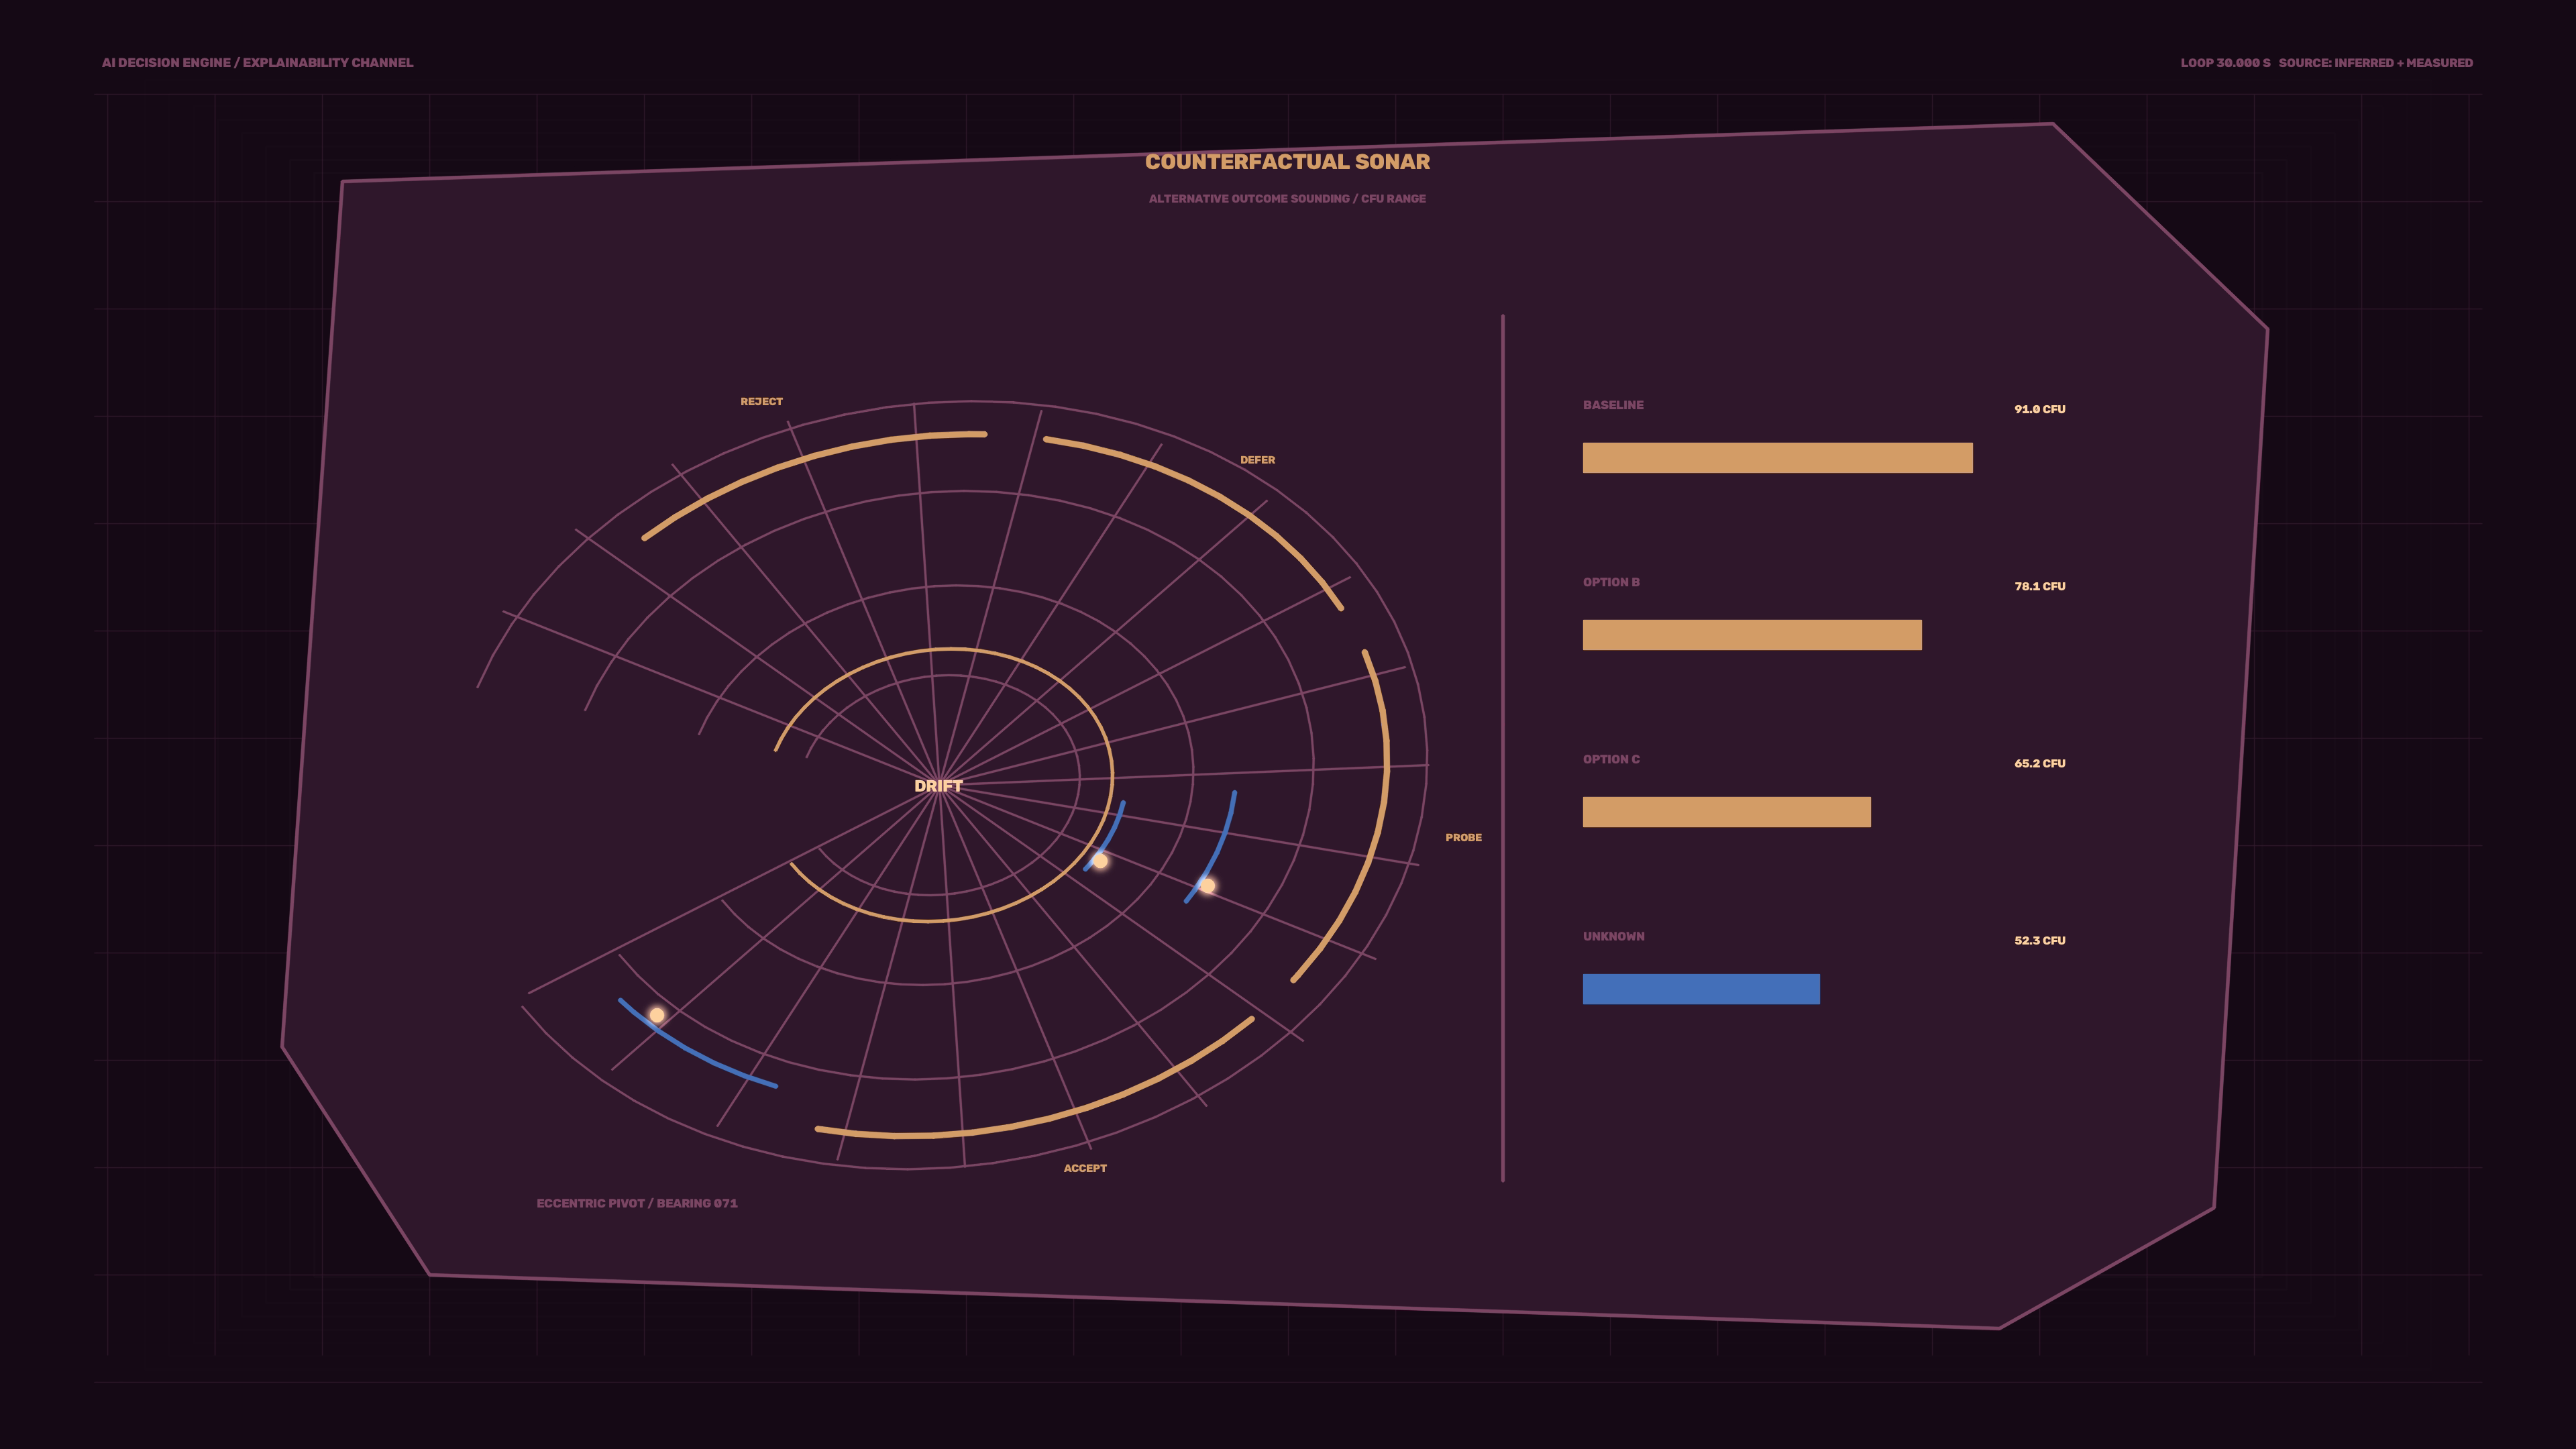The width and height of the screenshot is (2576, 1449).
Task: Click the "SOURCE: INFERRED + MEASURED" label
Action: tap(2375, 63)
